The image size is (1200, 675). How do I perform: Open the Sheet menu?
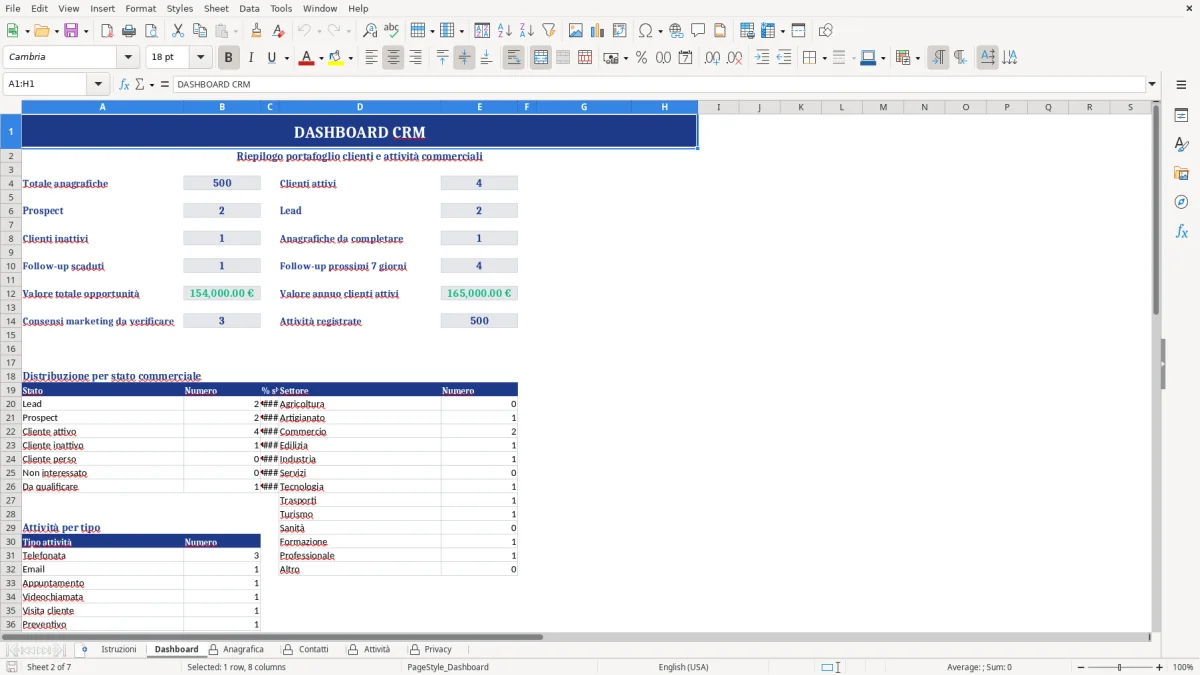click(216, 8)
